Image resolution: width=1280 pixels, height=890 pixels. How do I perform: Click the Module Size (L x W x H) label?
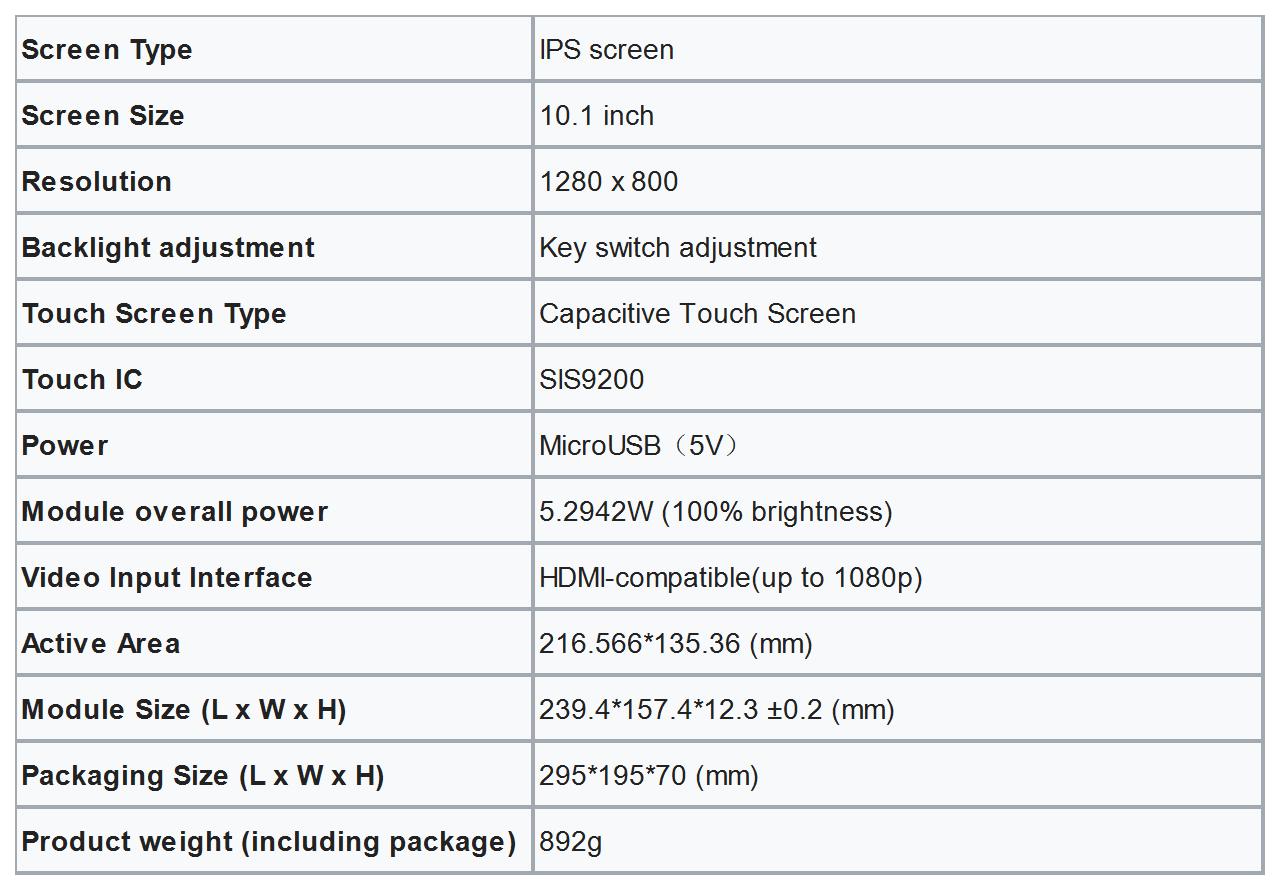click(x=184, y=710)
